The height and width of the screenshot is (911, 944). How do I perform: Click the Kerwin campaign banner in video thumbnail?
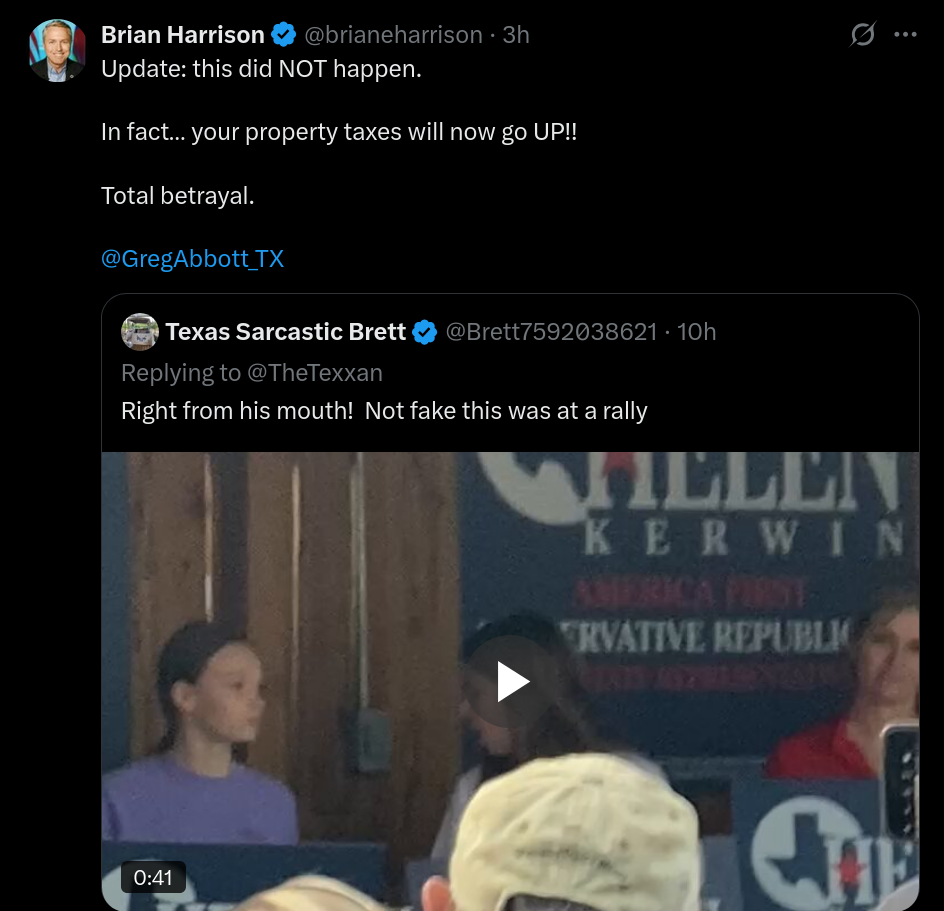740,540
